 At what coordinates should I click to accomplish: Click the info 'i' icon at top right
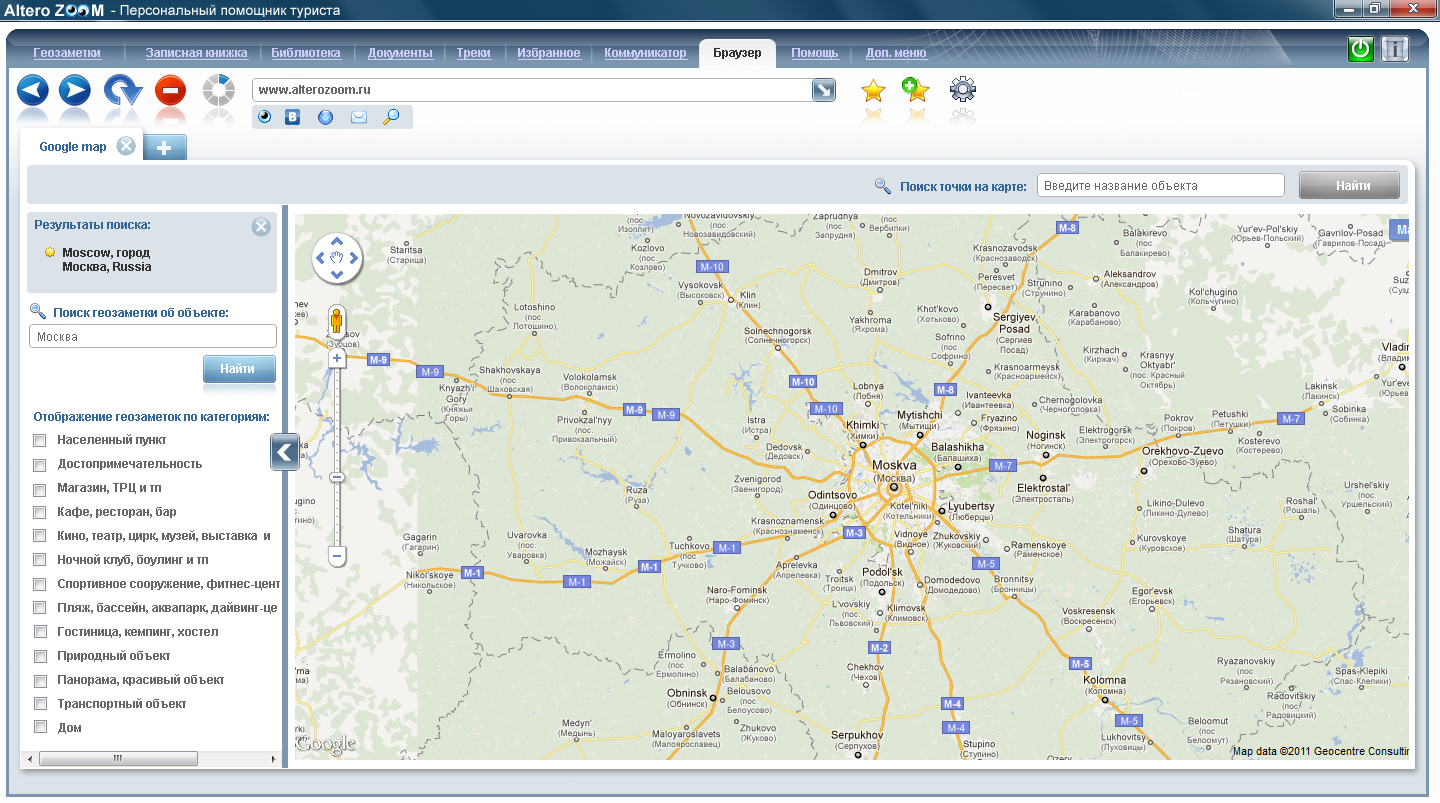(x=1395, y=49)
